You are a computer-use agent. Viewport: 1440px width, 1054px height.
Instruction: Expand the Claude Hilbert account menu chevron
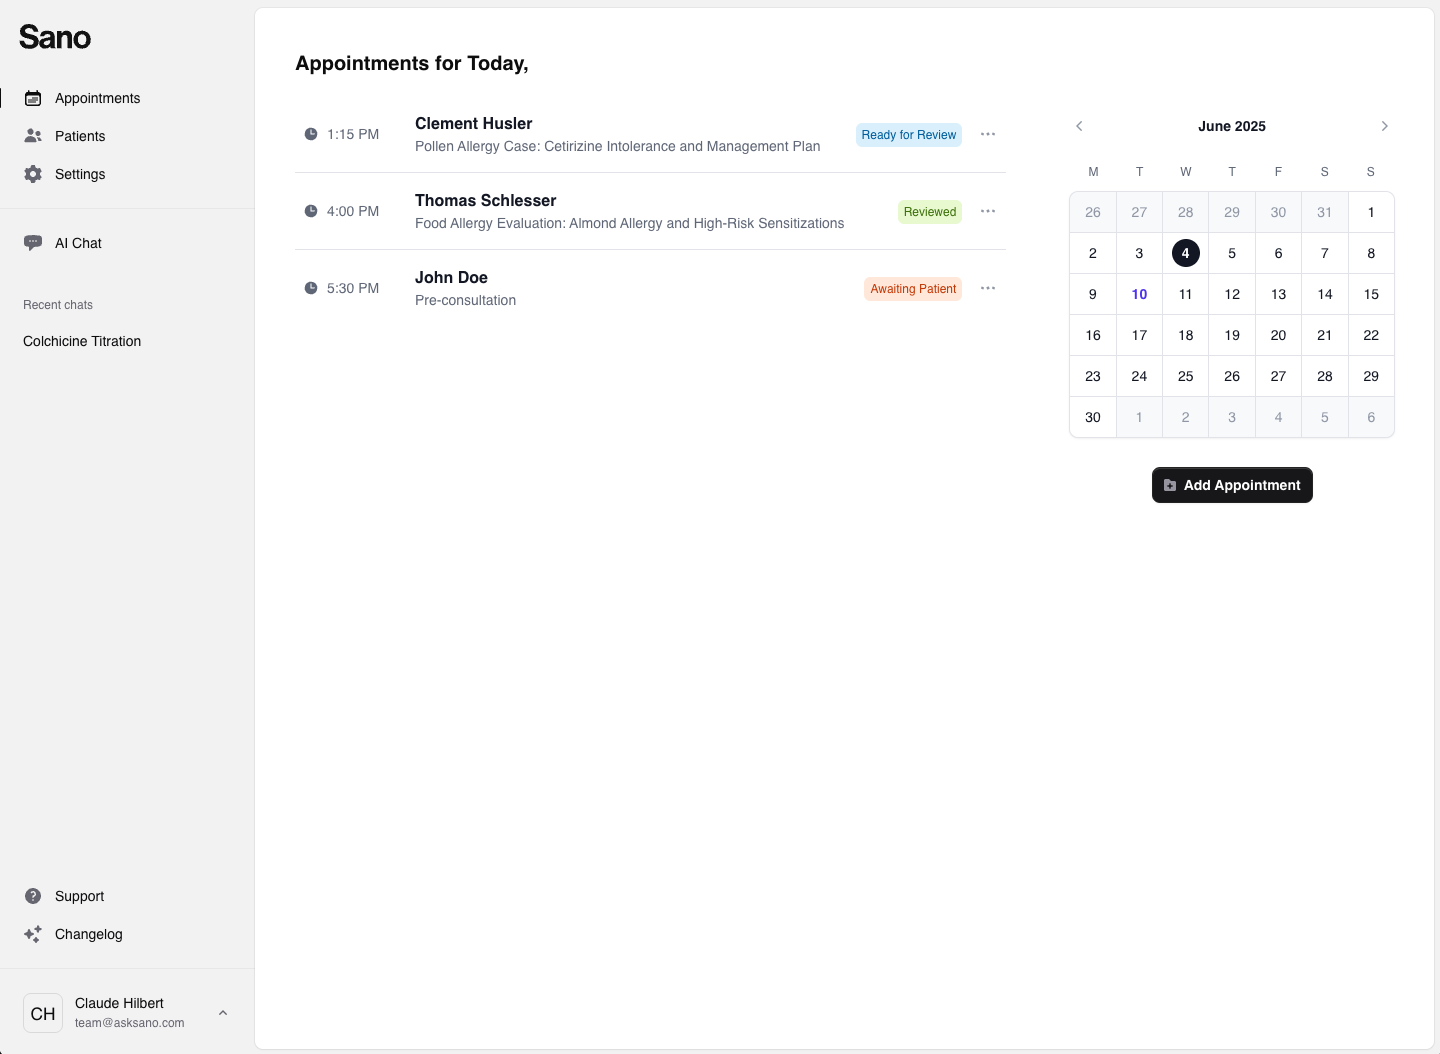(x=223, y=1013)
